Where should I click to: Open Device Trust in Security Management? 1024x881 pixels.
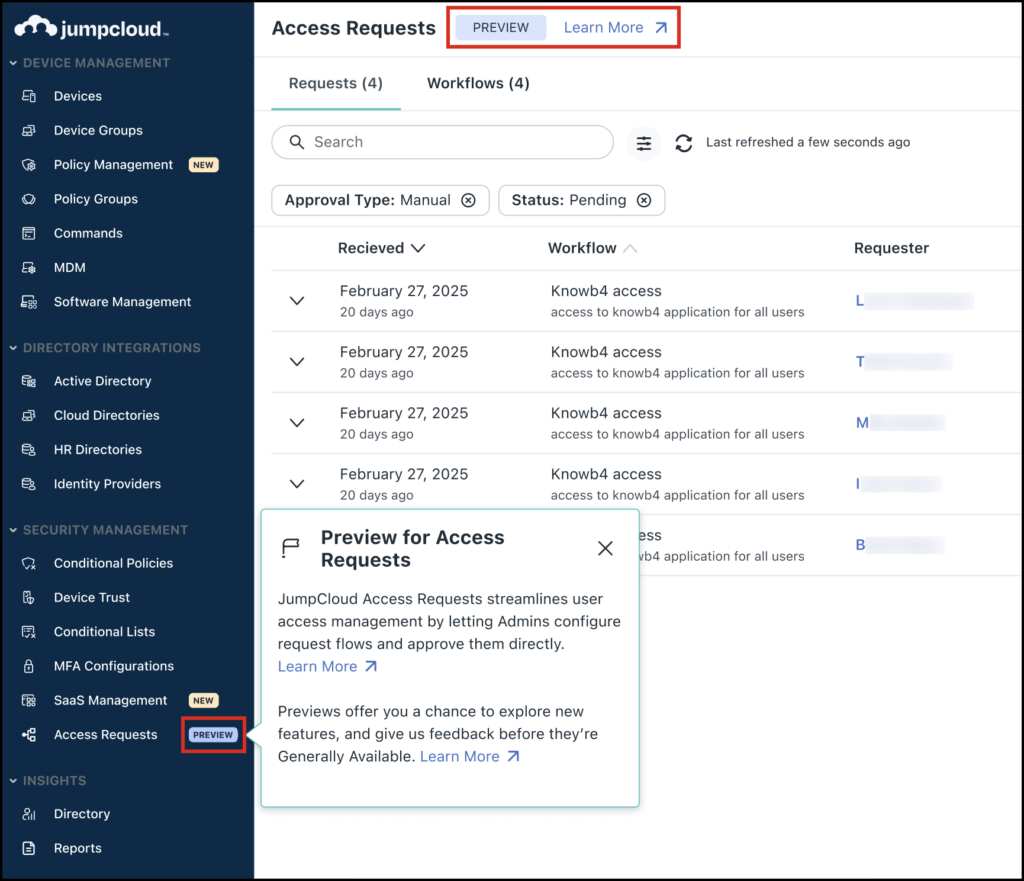click(x=91, y=597)
